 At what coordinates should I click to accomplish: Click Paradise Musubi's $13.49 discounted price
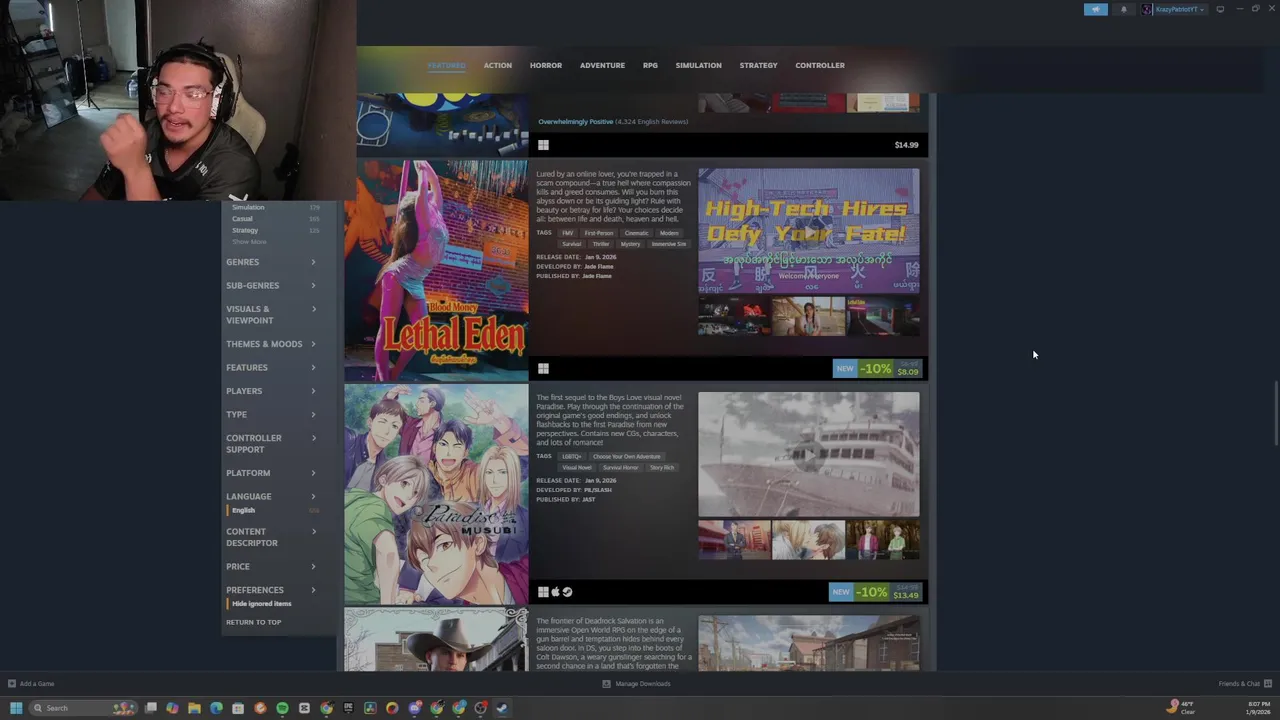(906, 596)
